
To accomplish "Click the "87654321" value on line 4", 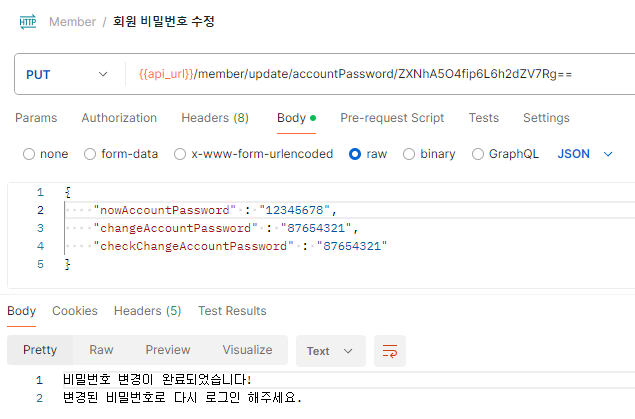I will tap(352, 246).
